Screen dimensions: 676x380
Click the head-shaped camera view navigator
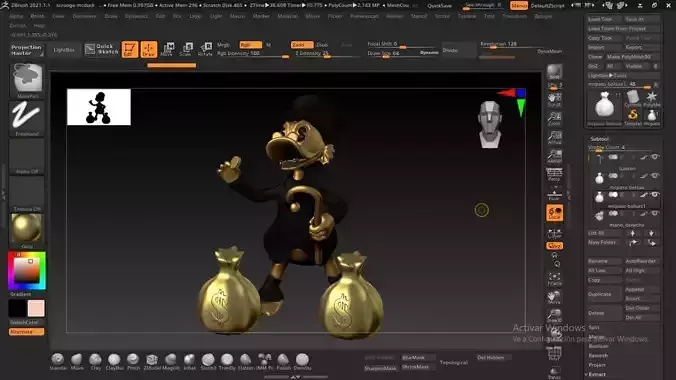(490, 125)
